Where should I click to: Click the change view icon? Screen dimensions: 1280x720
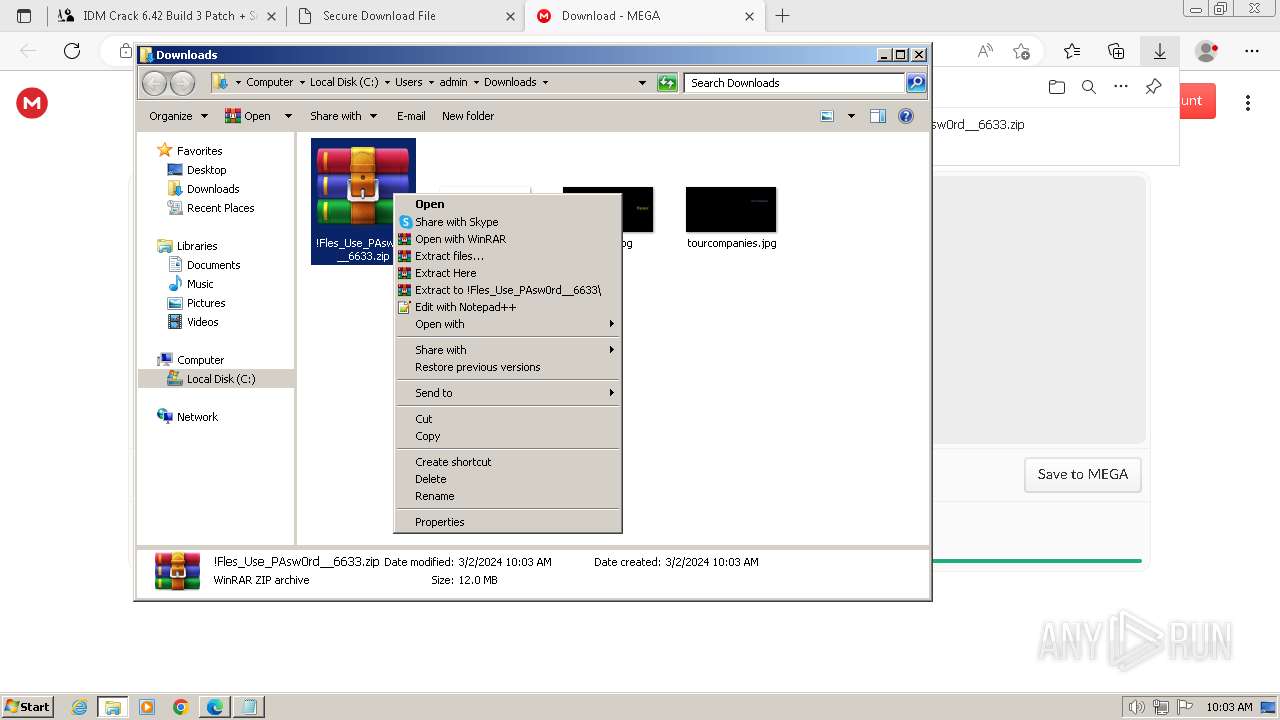tap(827, 116)
